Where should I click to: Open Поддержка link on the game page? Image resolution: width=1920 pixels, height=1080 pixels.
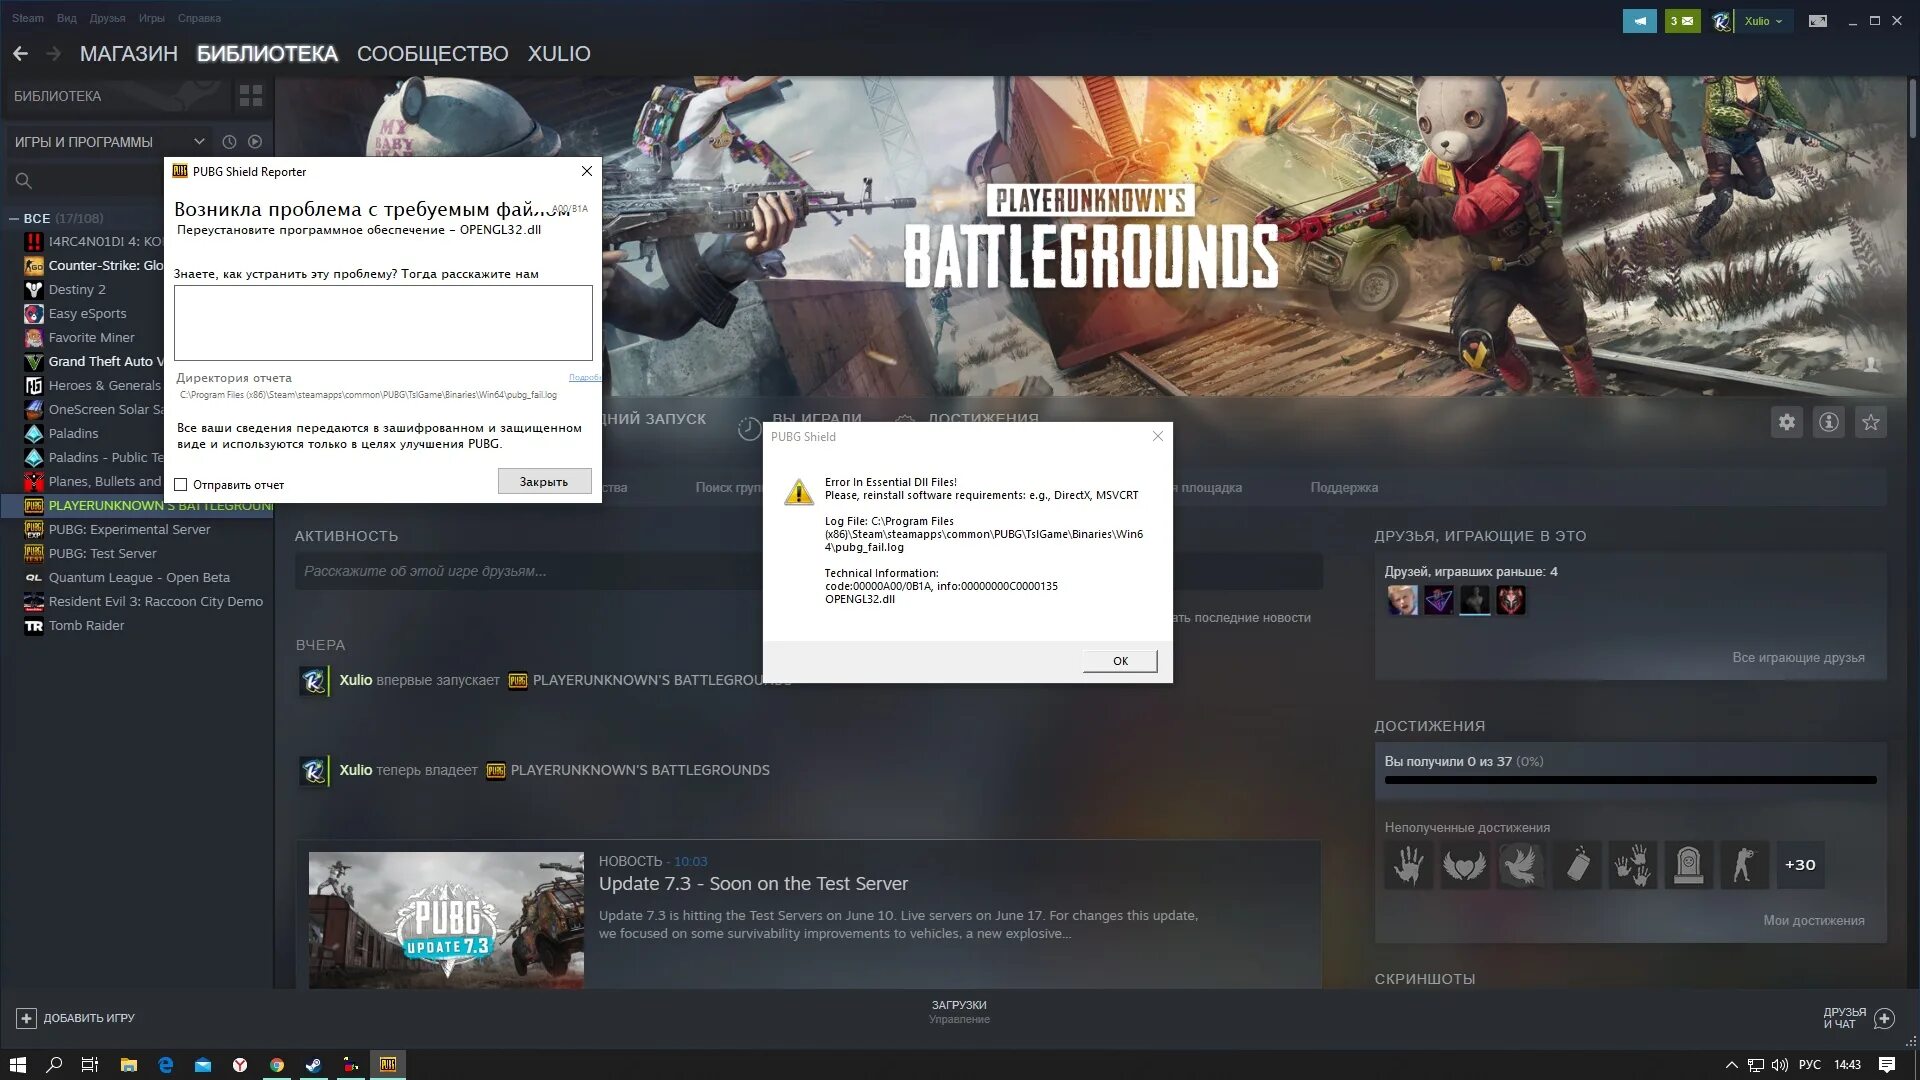pos(1344,488)
